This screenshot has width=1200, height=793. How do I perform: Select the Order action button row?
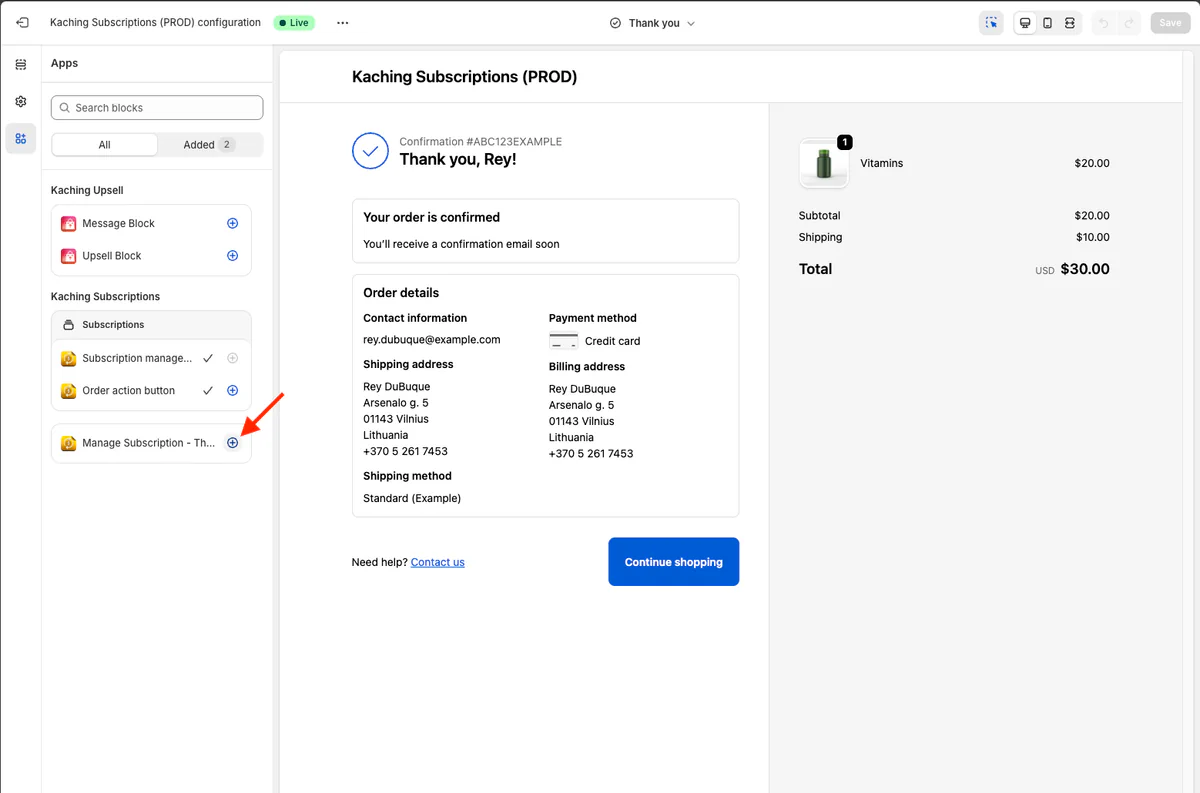pyautogui.click(x=151, y=390)
